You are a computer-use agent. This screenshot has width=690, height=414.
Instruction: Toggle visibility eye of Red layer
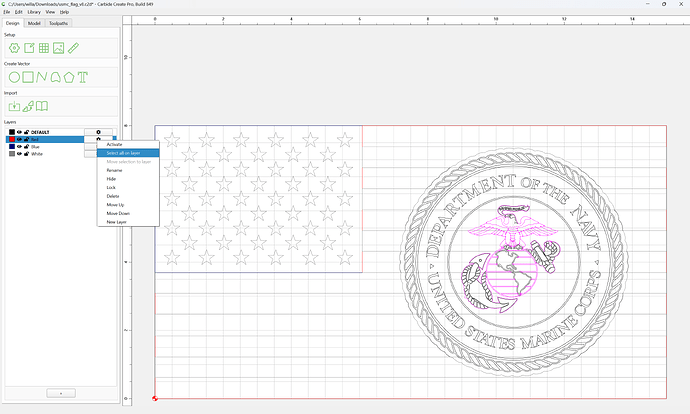click(x=19, y=139)
